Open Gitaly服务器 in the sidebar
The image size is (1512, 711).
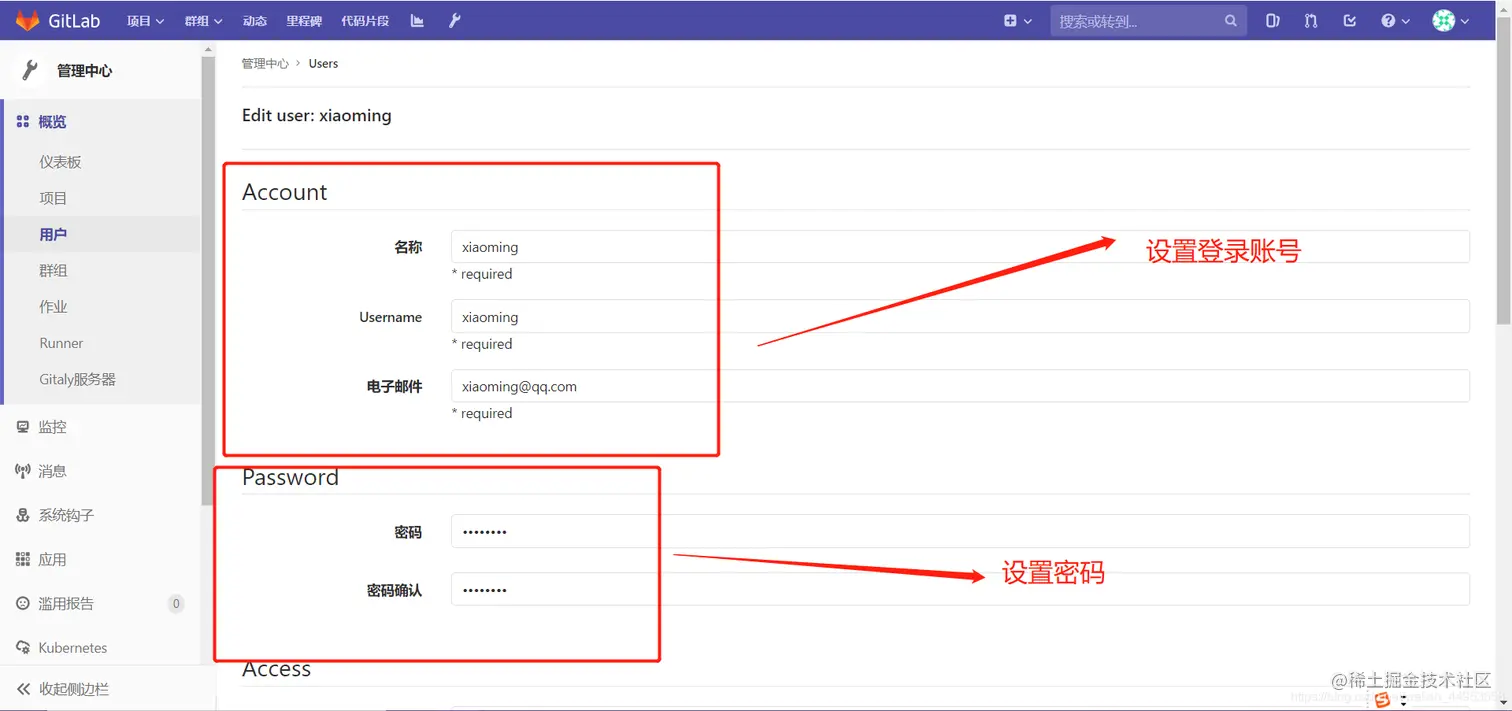(78, 379)
